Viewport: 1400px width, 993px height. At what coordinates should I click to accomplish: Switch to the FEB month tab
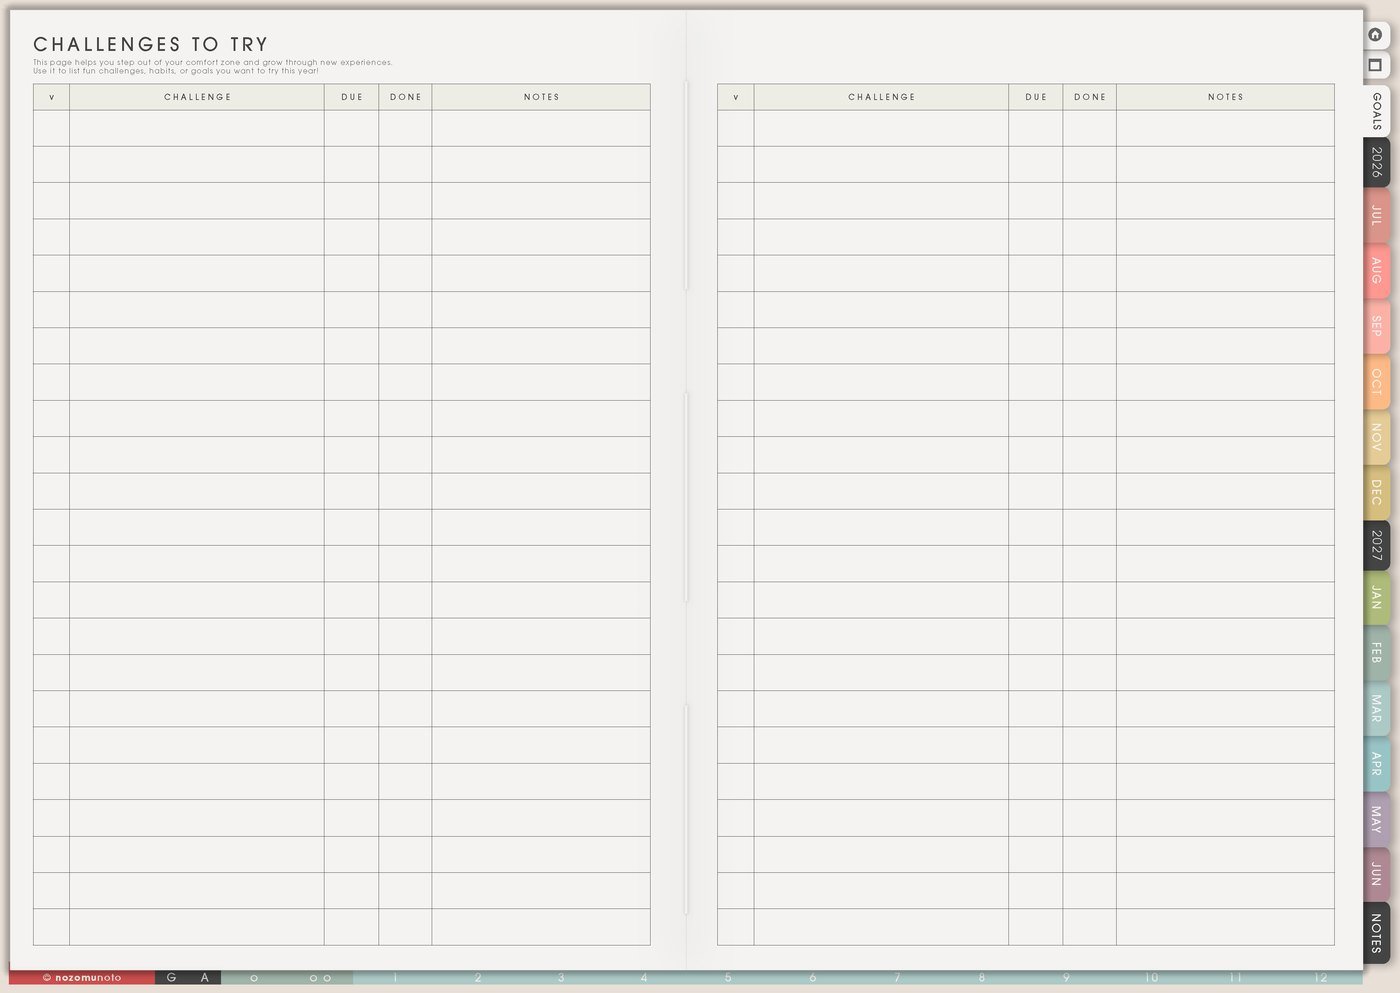click(x=1377, y=653)
